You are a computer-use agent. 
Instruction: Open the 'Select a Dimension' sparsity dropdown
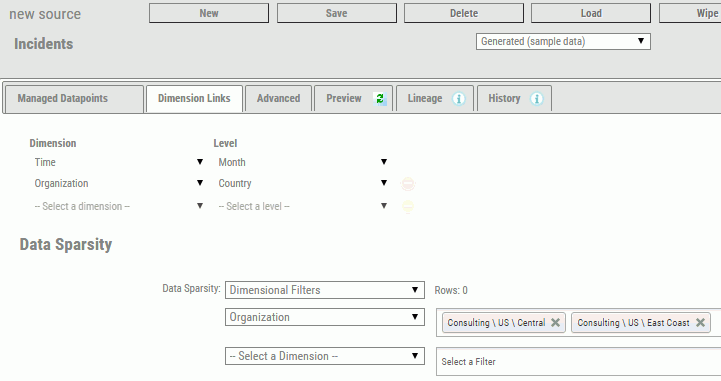325,356
